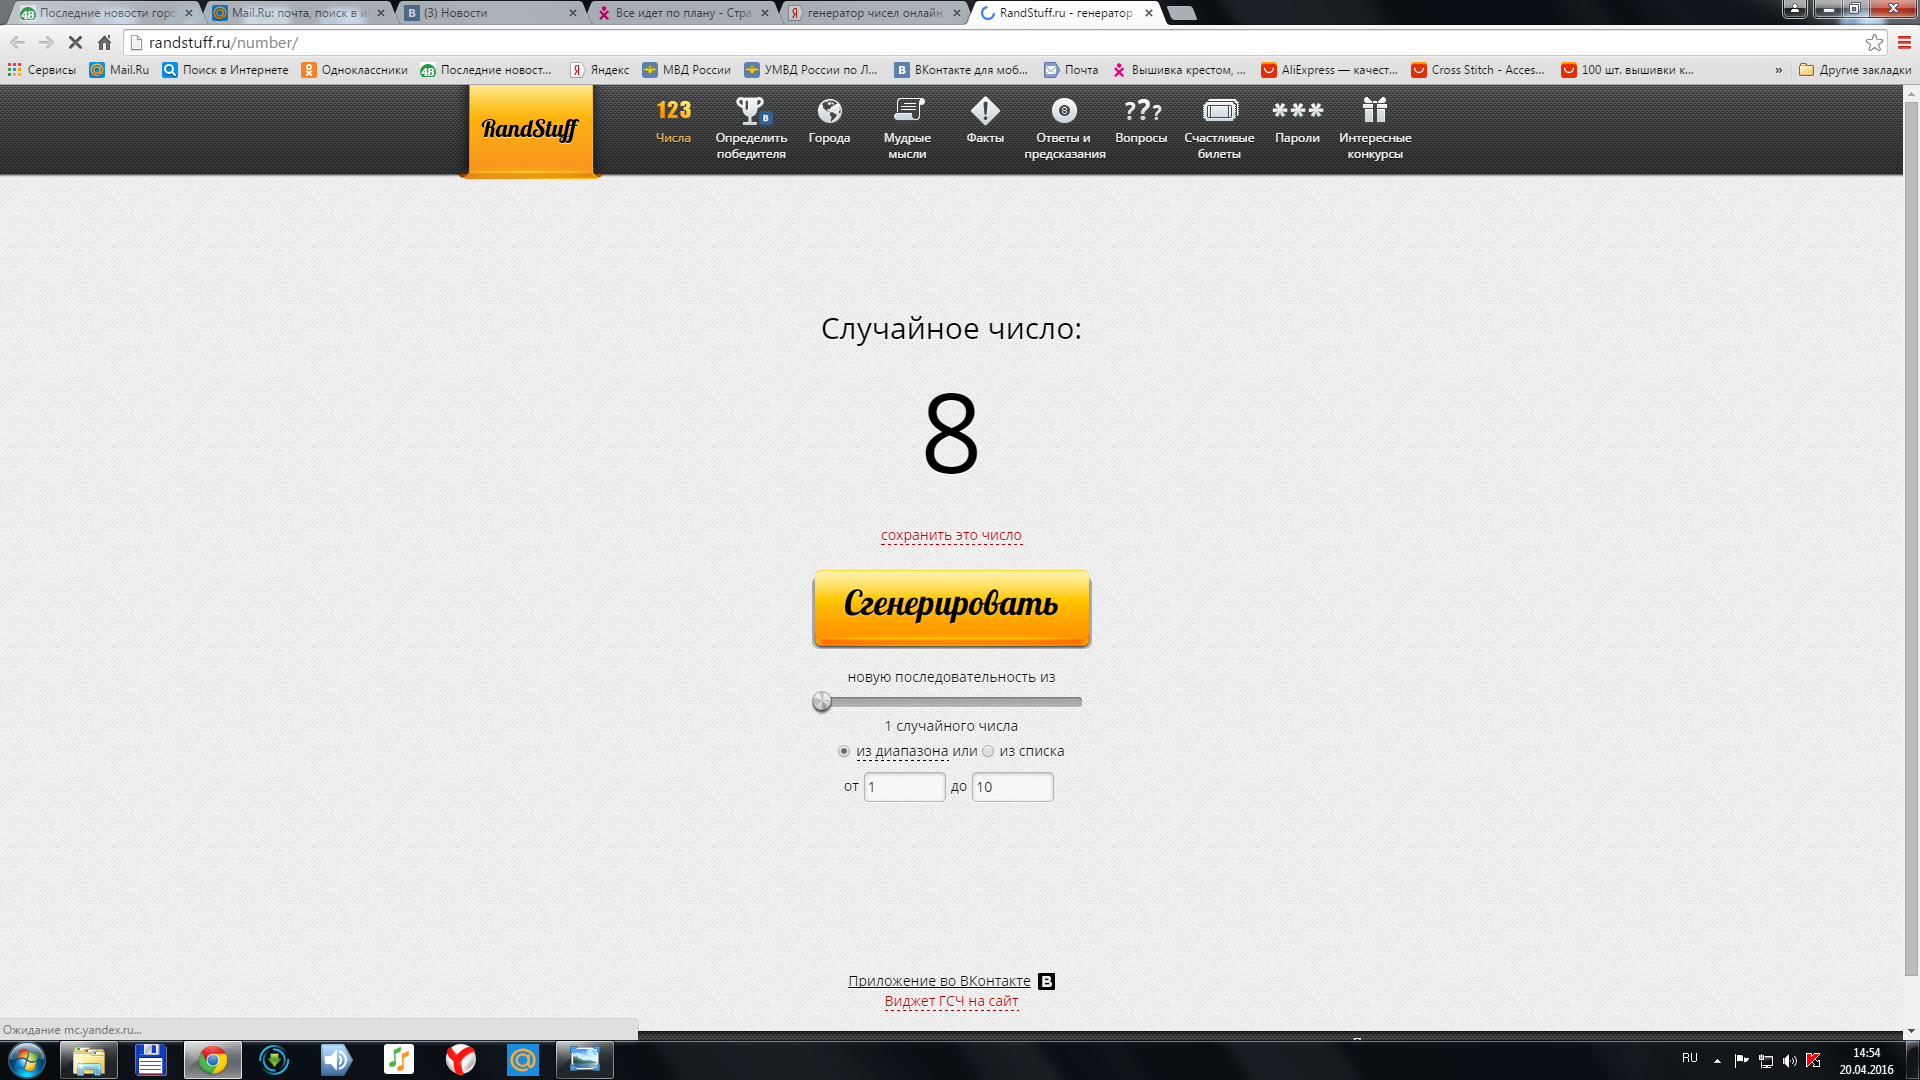Viewport: 1920px width, 1080px height.
Task: Click the RandStuff logo
Action: pos(530,130)
